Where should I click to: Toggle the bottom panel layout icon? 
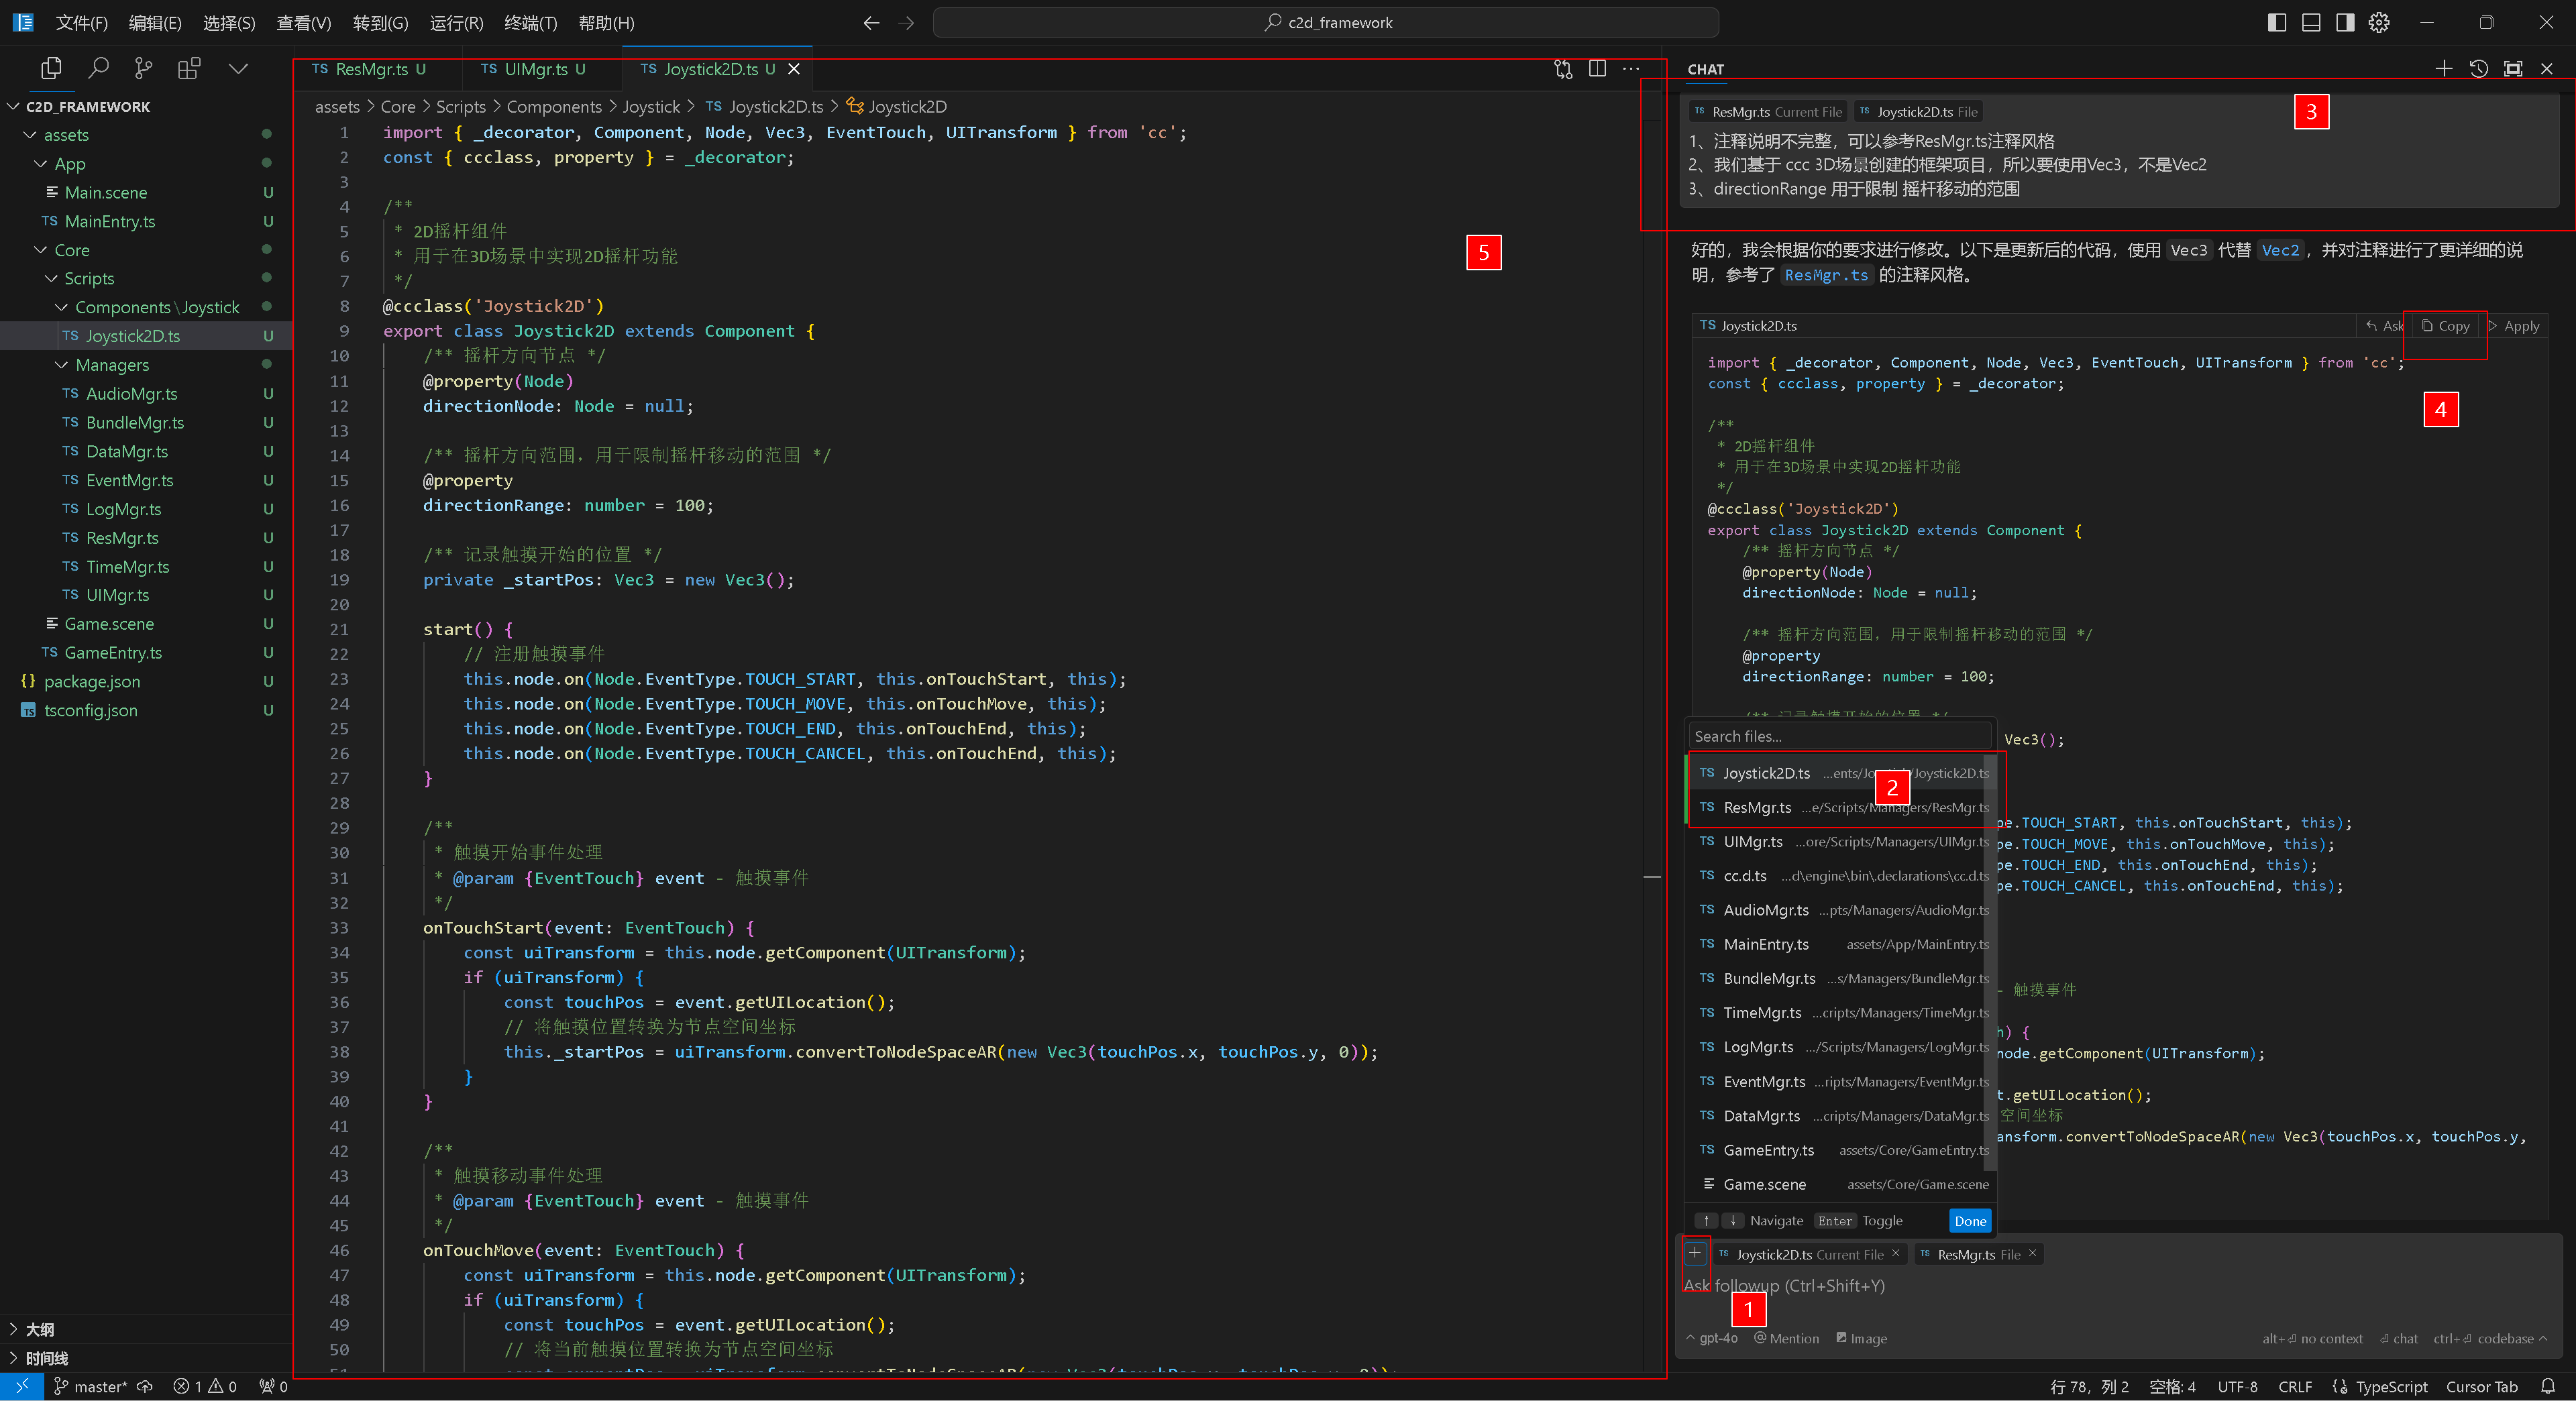click(x=2311, y=22)
